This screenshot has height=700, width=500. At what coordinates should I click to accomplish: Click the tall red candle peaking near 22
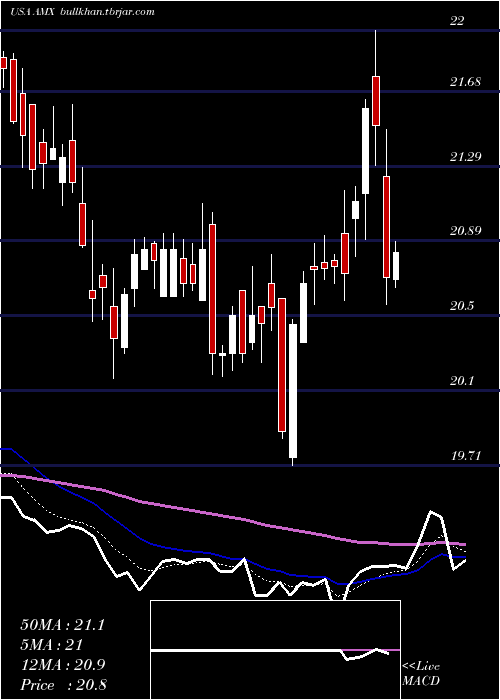[x=376, y=100]
